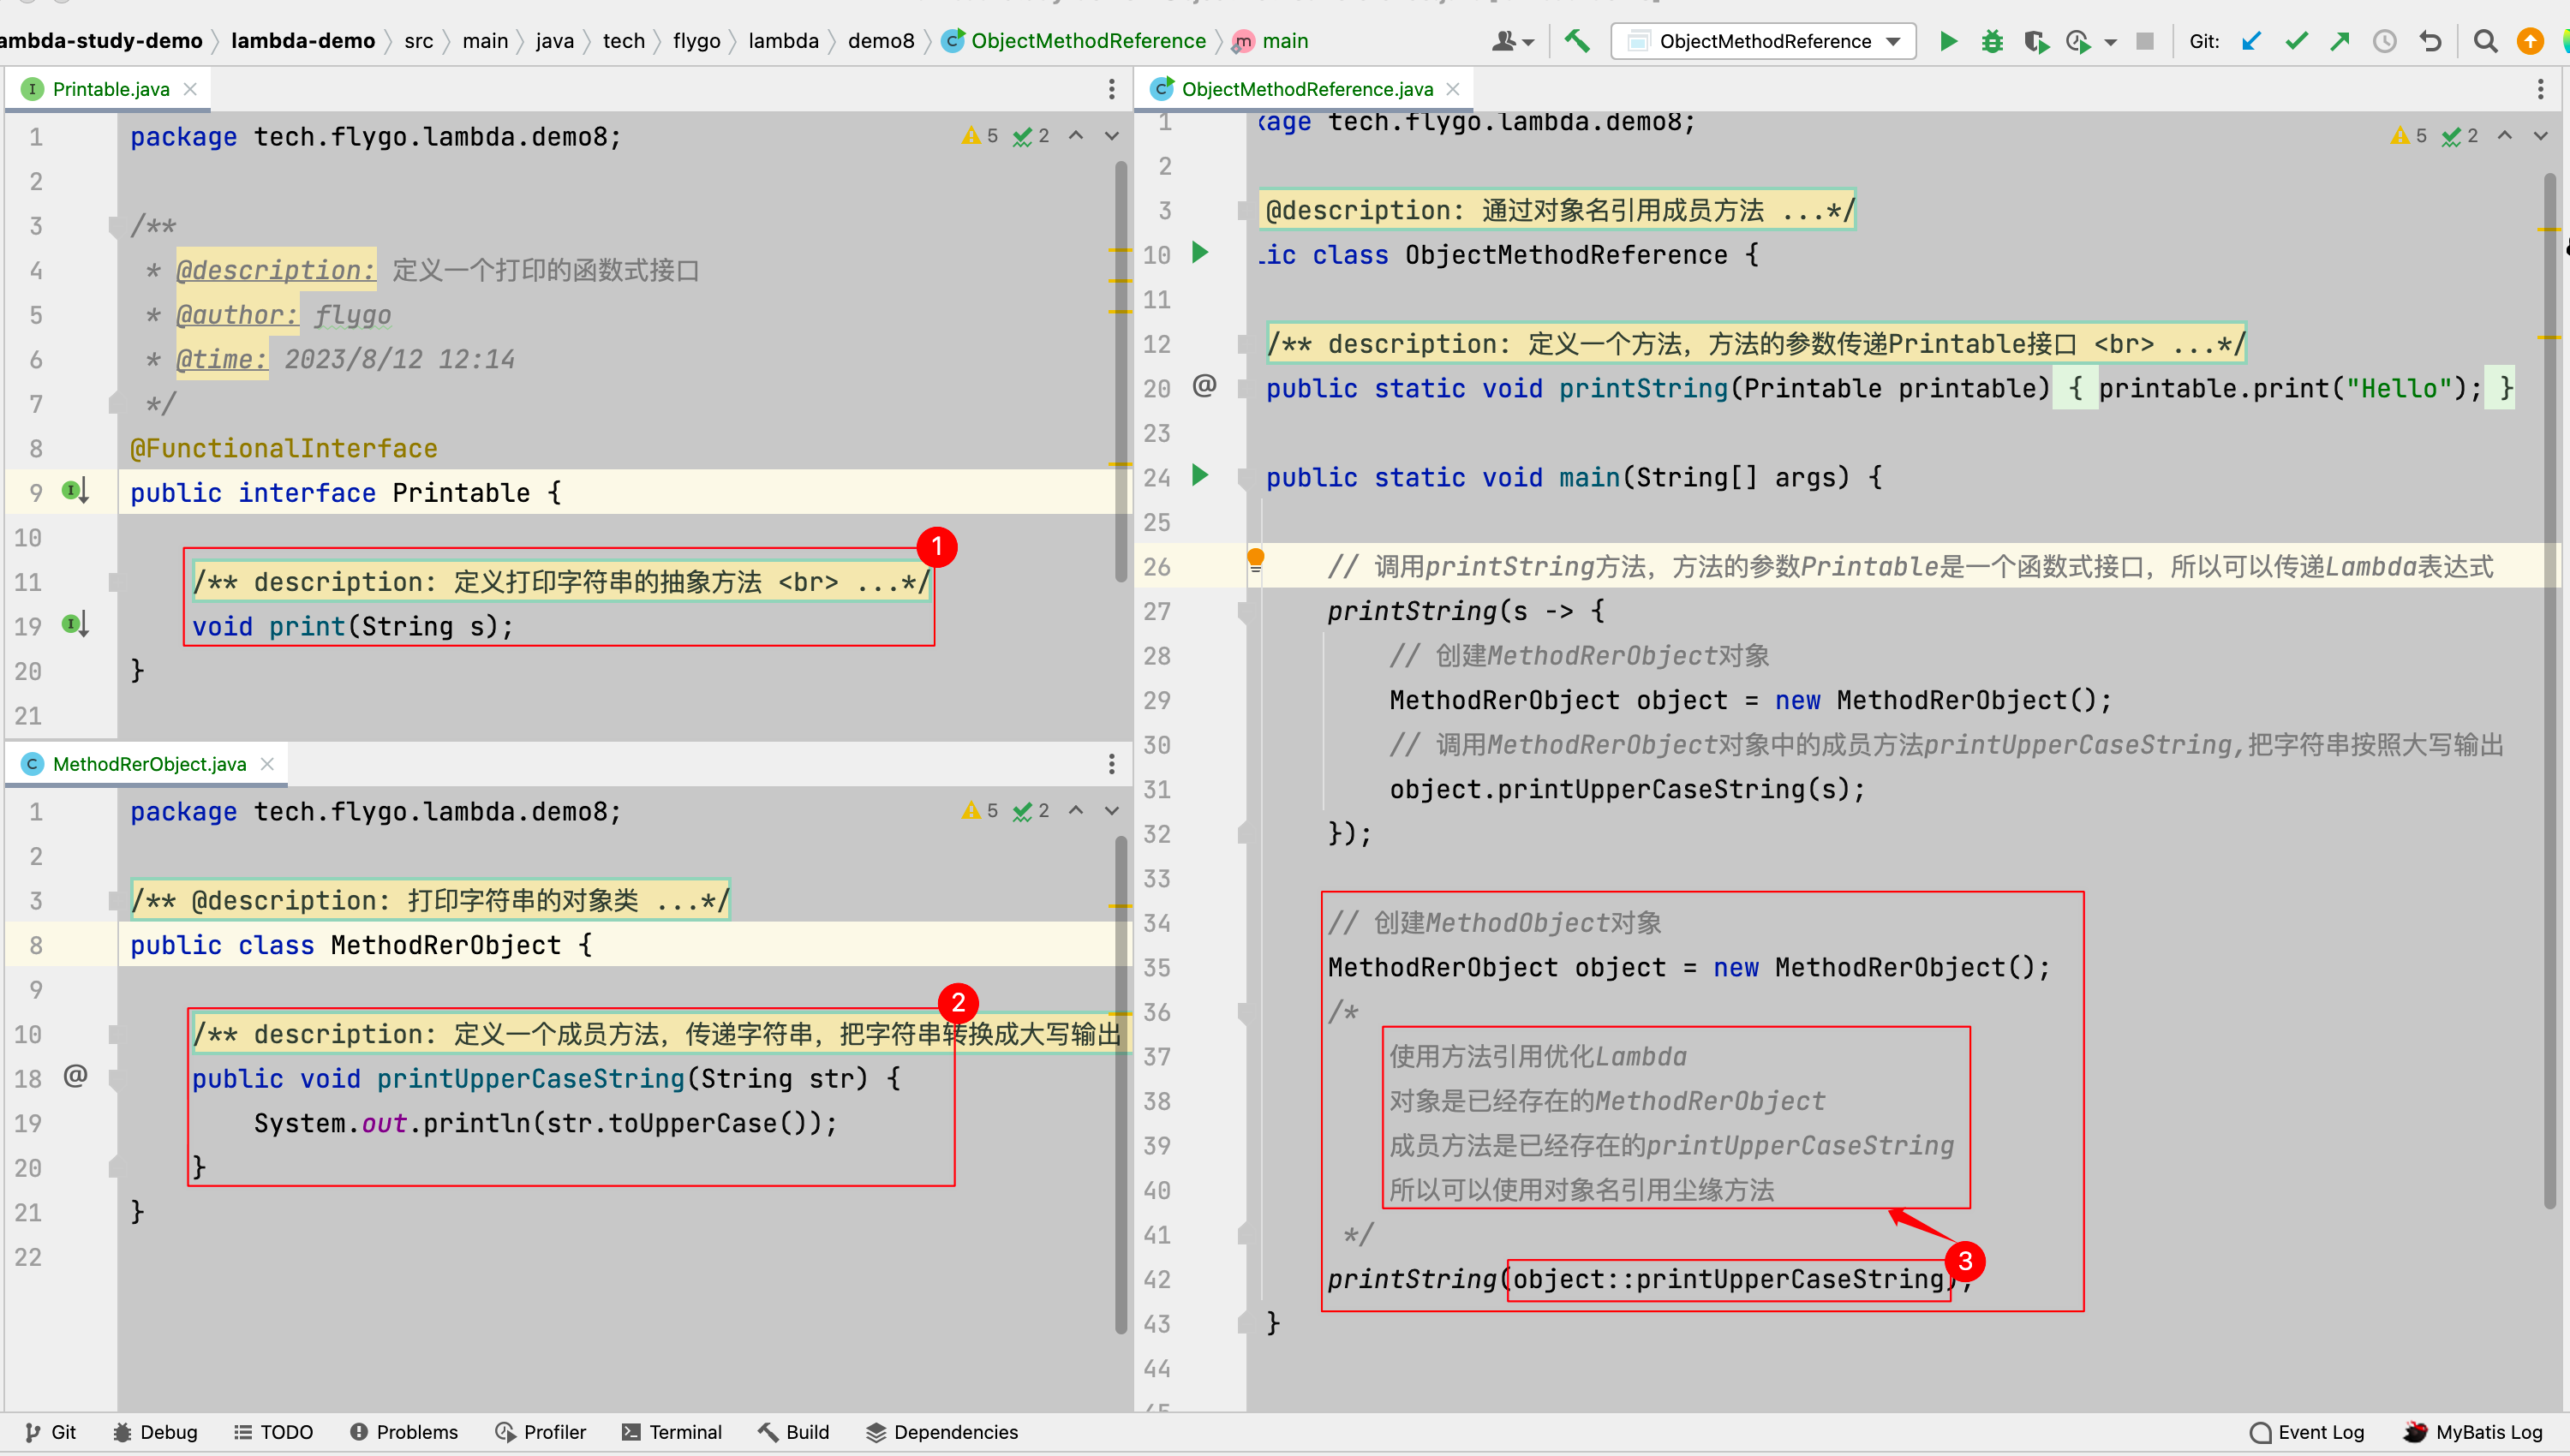
Task: Expand folded Javadoc at Printable line 11
Action: point(561,582)
